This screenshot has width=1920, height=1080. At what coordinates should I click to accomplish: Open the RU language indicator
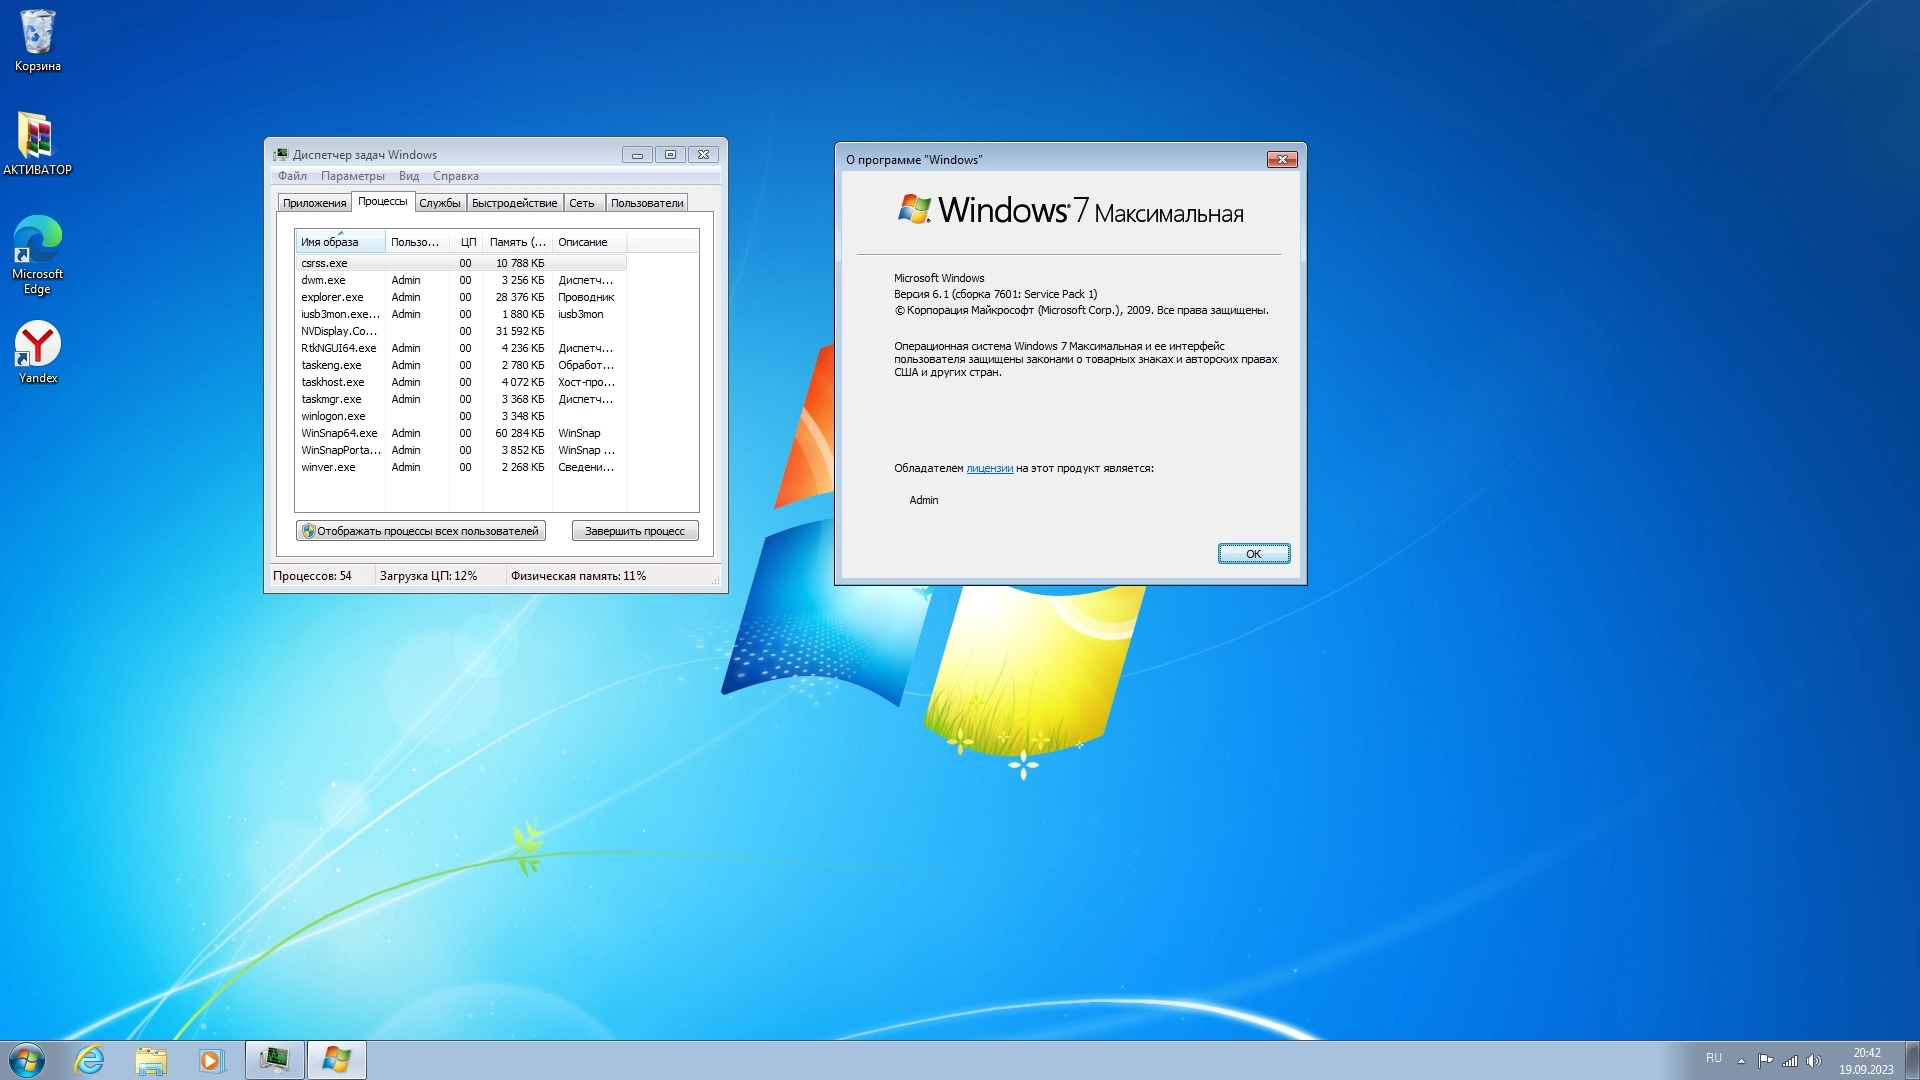[1714, 1058]
